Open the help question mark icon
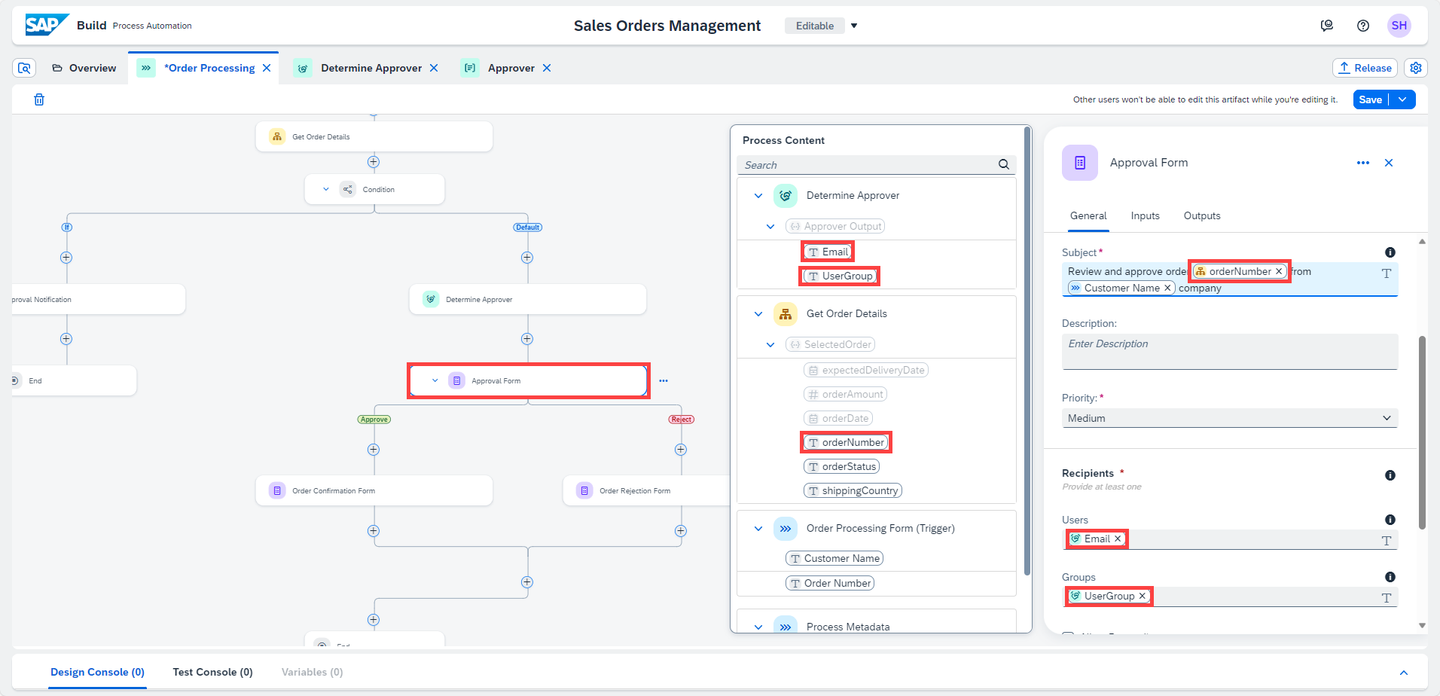Viewport: 1440px width, 696px height. pos(1363,26)
